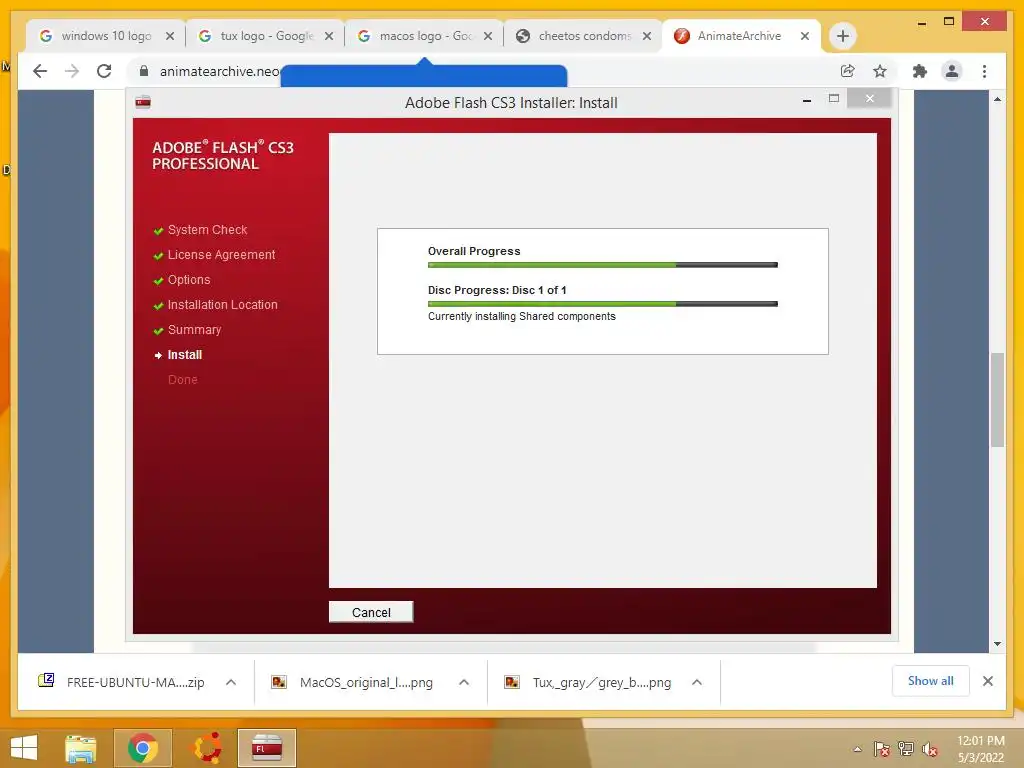The width and height of the screenshot is (1024, 768).
Task: Select the Done step in sidebar
Action: pos(182,379)
